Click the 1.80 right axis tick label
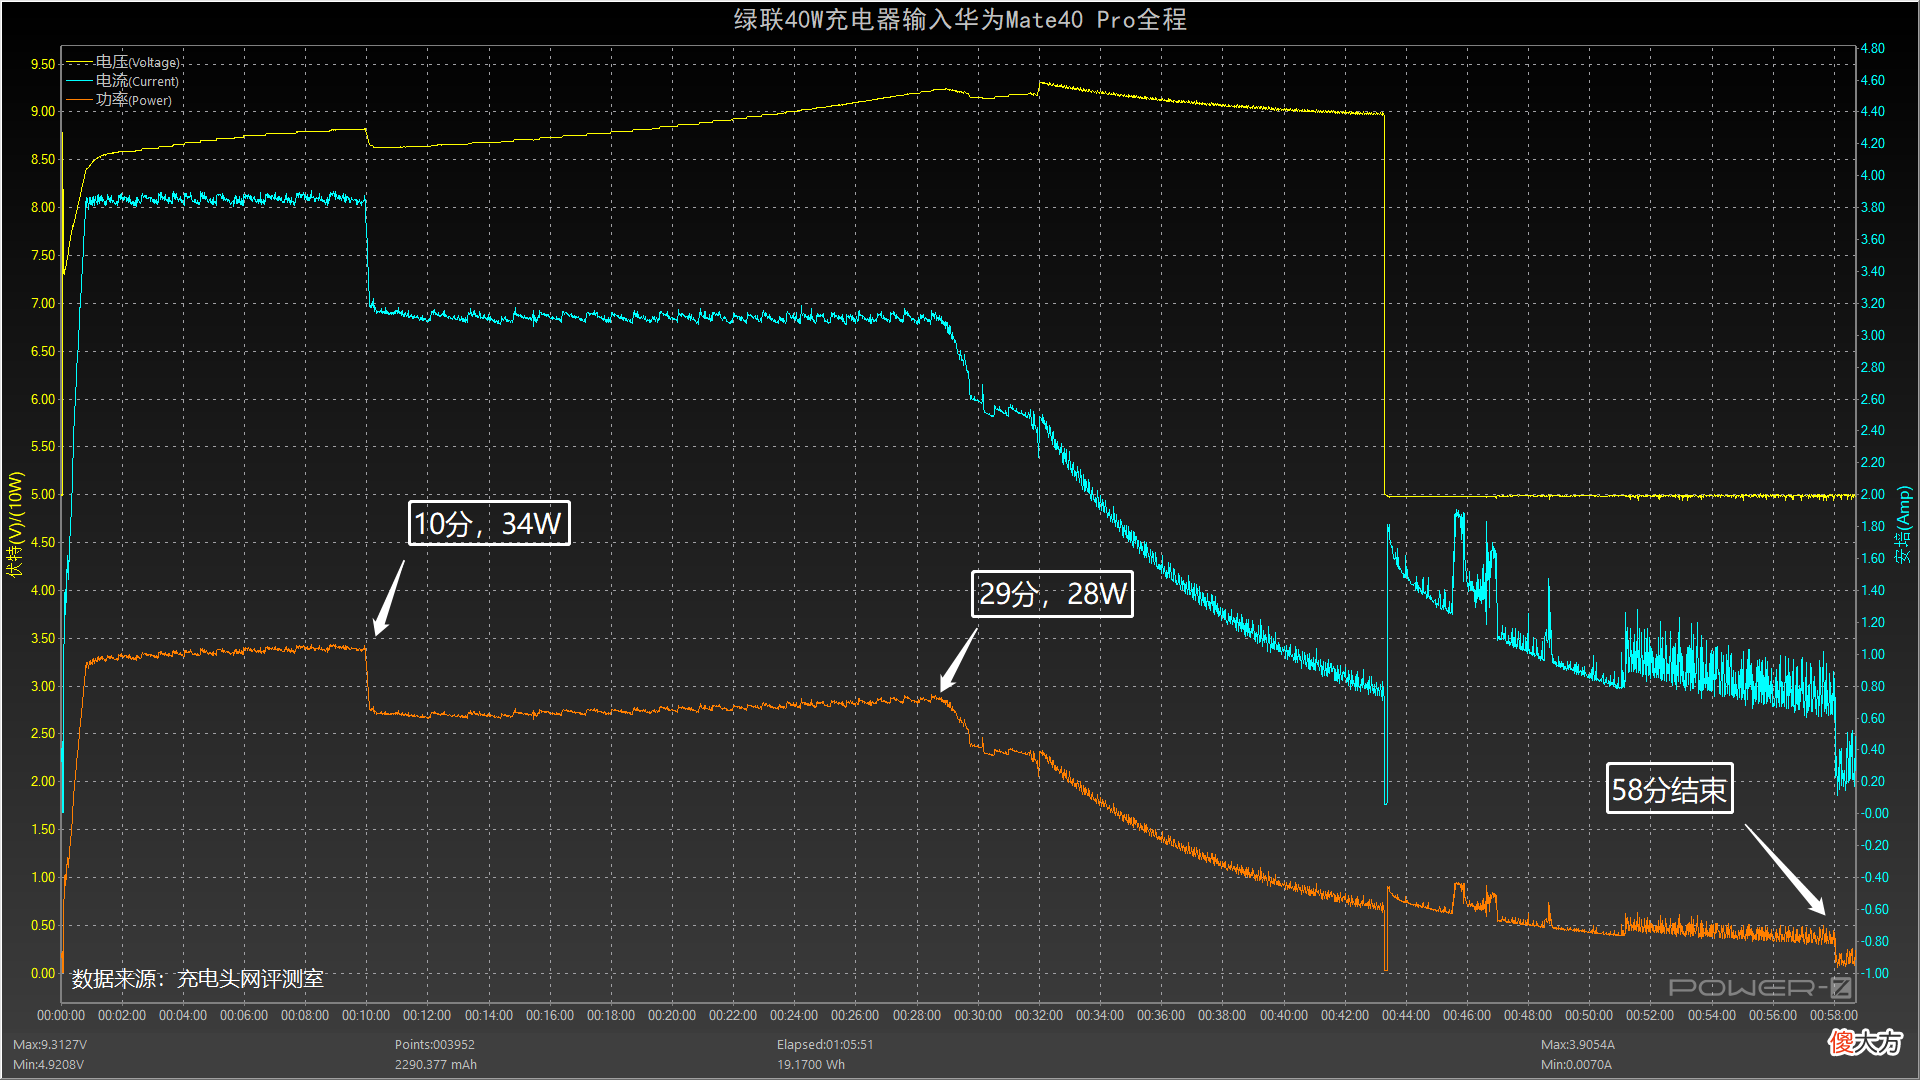Viewport: 1920px width, 1080px height. click(x=1872, y=527)
